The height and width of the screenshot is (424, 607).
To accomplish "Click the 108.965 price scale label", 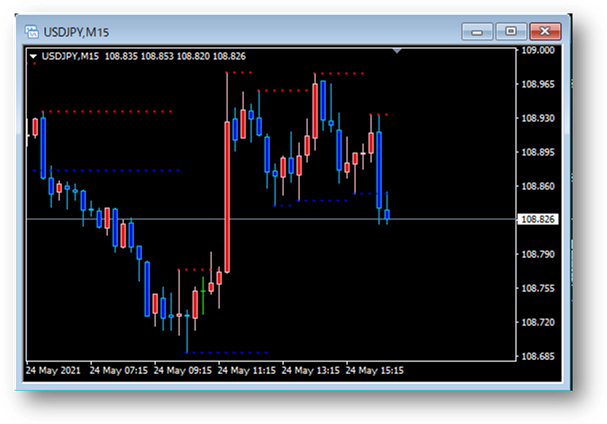I will click(x=538, y=84).
